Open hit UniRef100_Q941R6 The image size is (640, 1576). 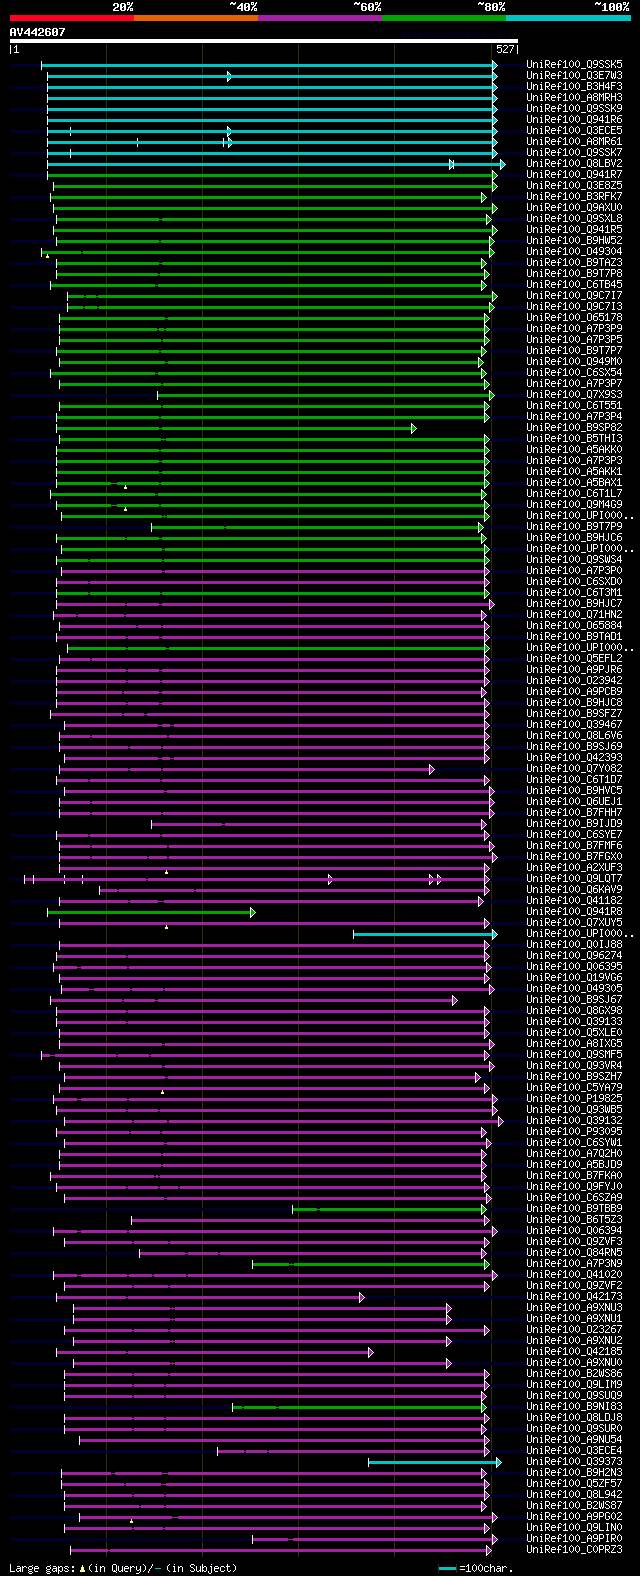click(x=575, y=119)
